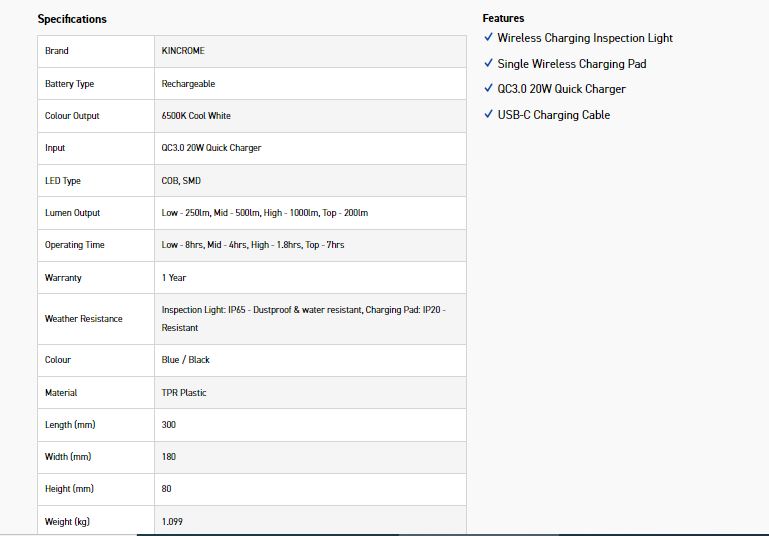
Task: Click the KINCROME brand value
Action: [x=183, y=51]
